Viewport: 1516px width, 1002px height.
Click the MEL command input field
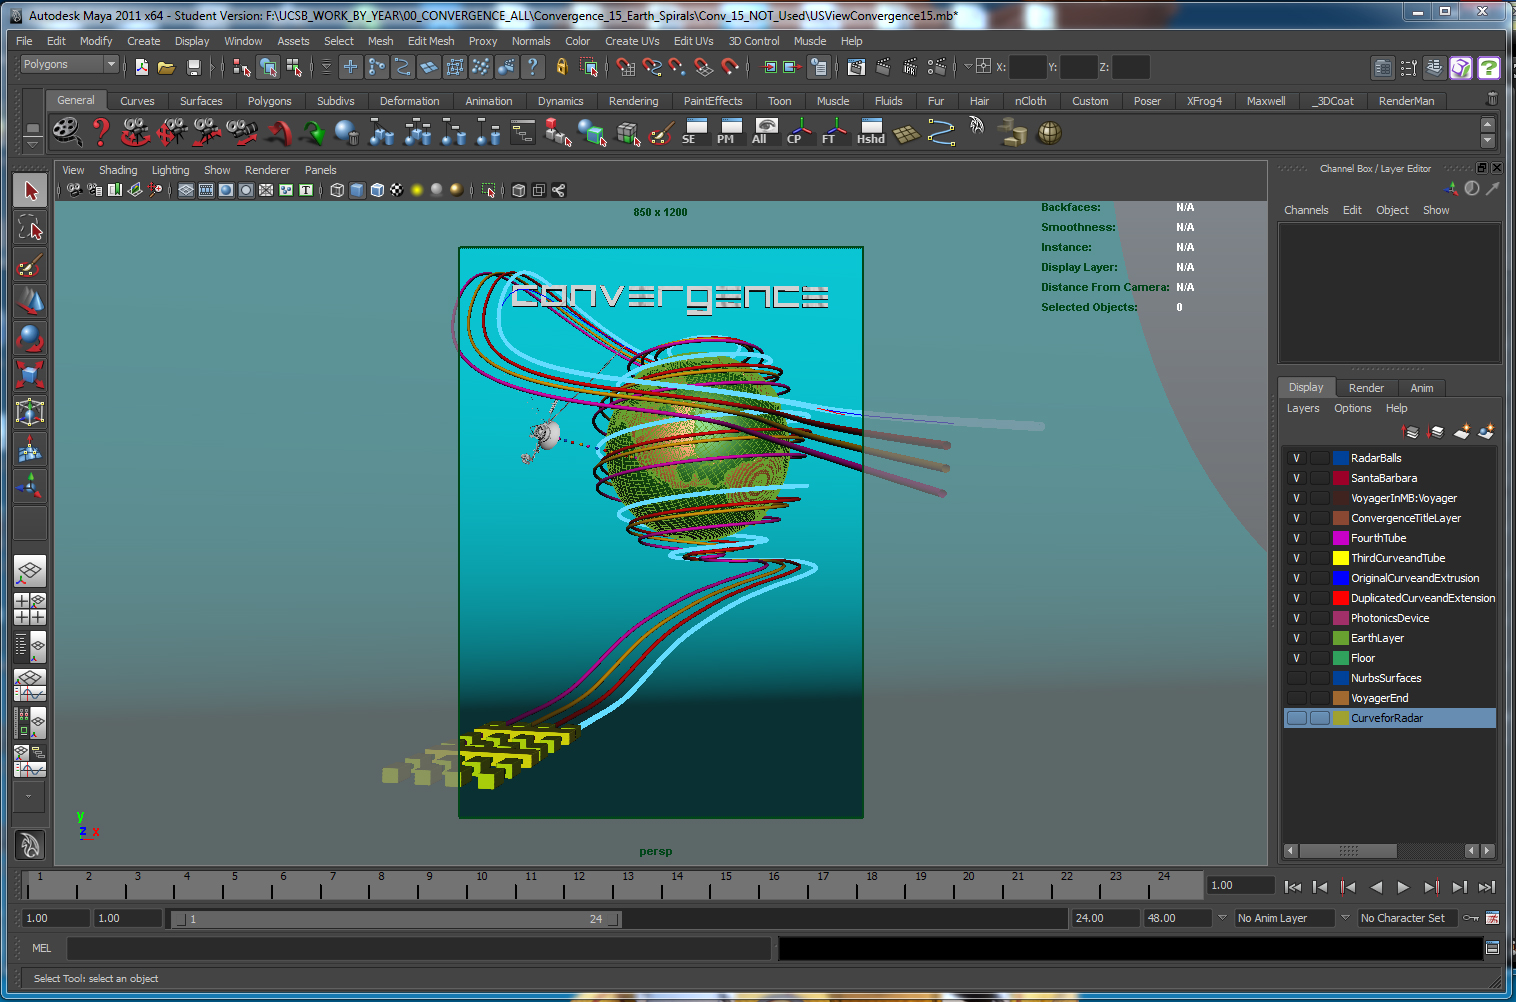tap(420, 948)
